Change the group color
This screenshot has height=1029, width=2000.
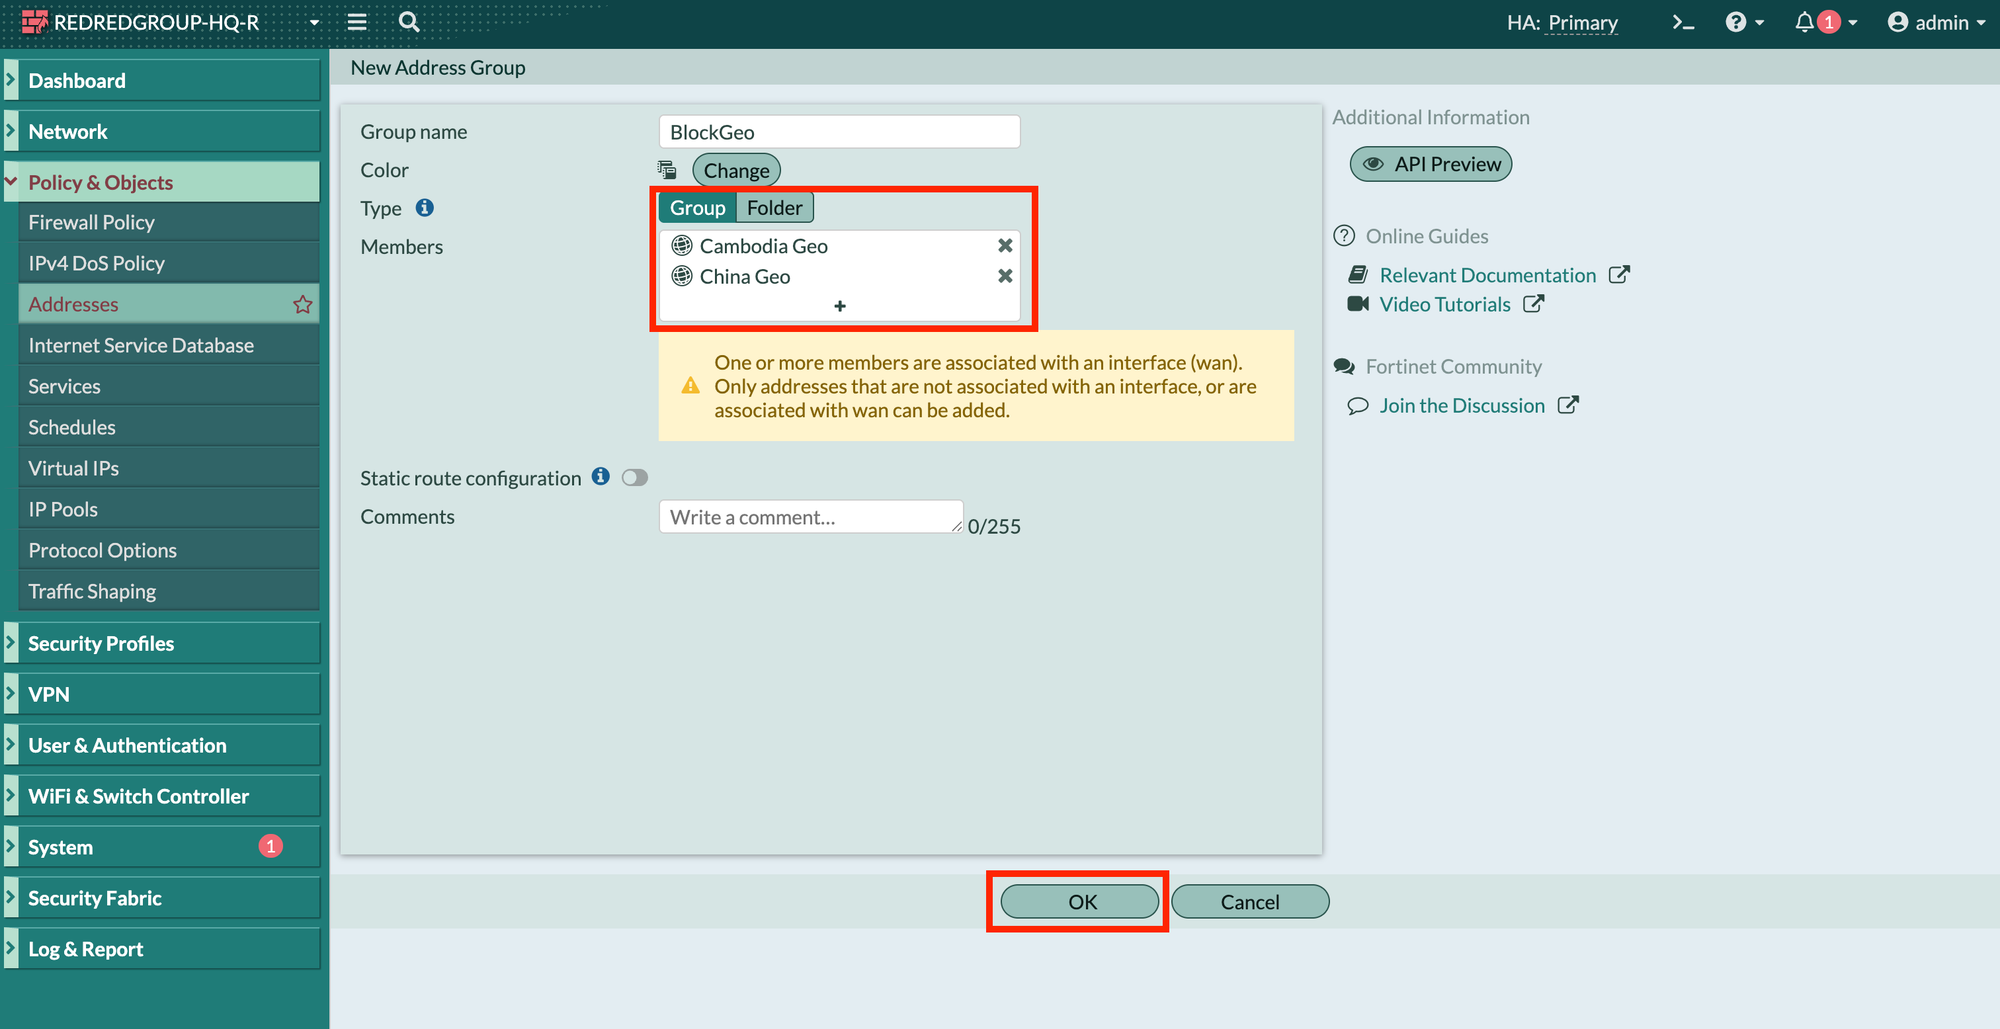[736, 171]
